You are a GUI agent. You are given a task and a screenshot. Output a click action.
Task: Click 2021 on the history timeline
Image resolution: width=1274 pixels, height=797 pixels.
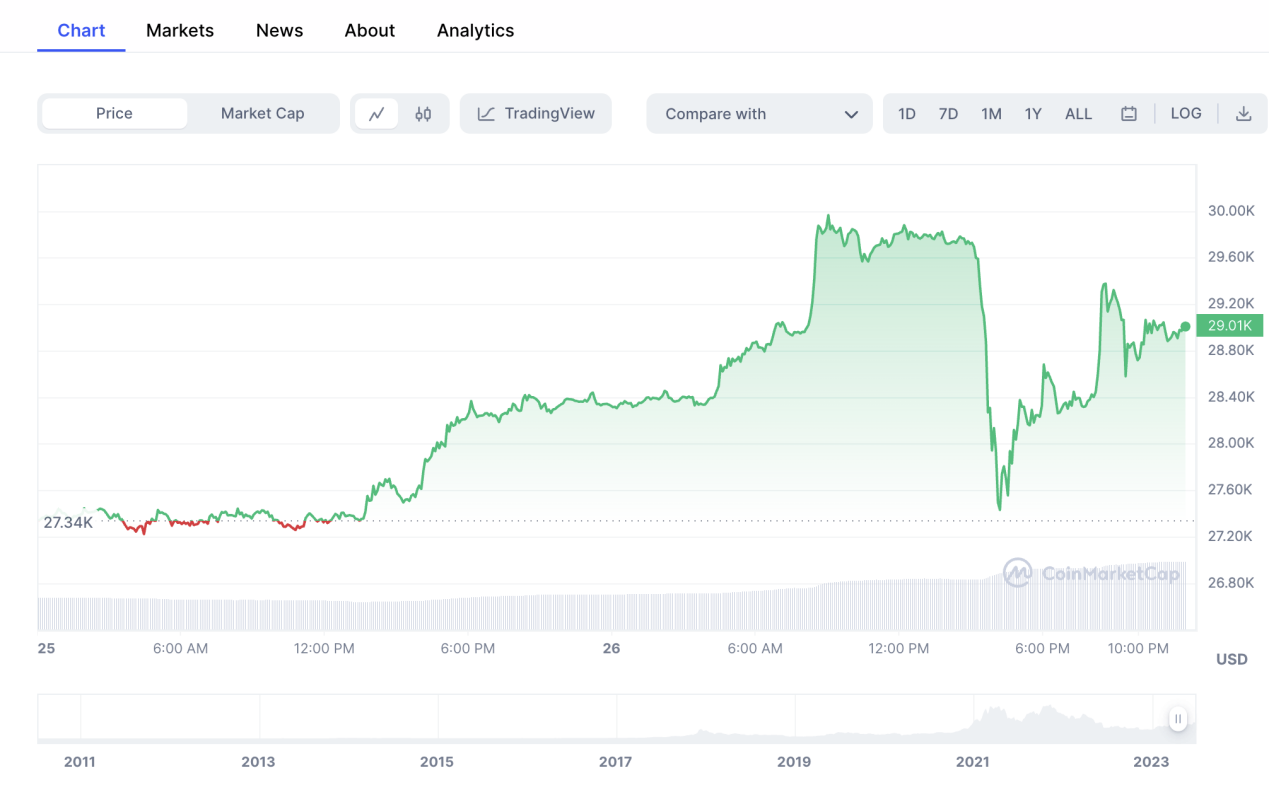[972, 762]
